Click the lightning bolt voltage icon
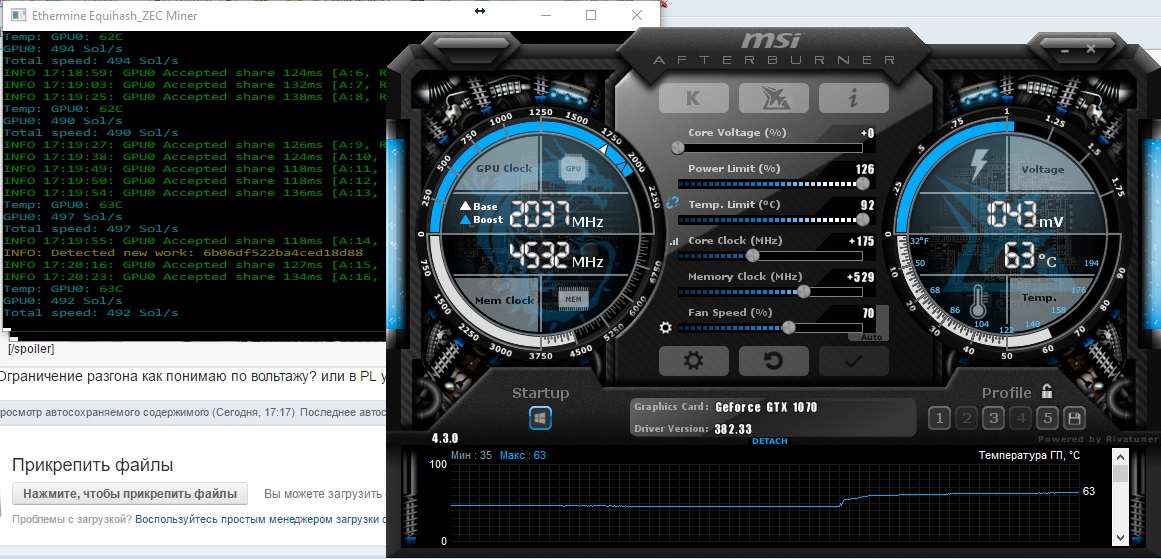 [x=979, y=167]
